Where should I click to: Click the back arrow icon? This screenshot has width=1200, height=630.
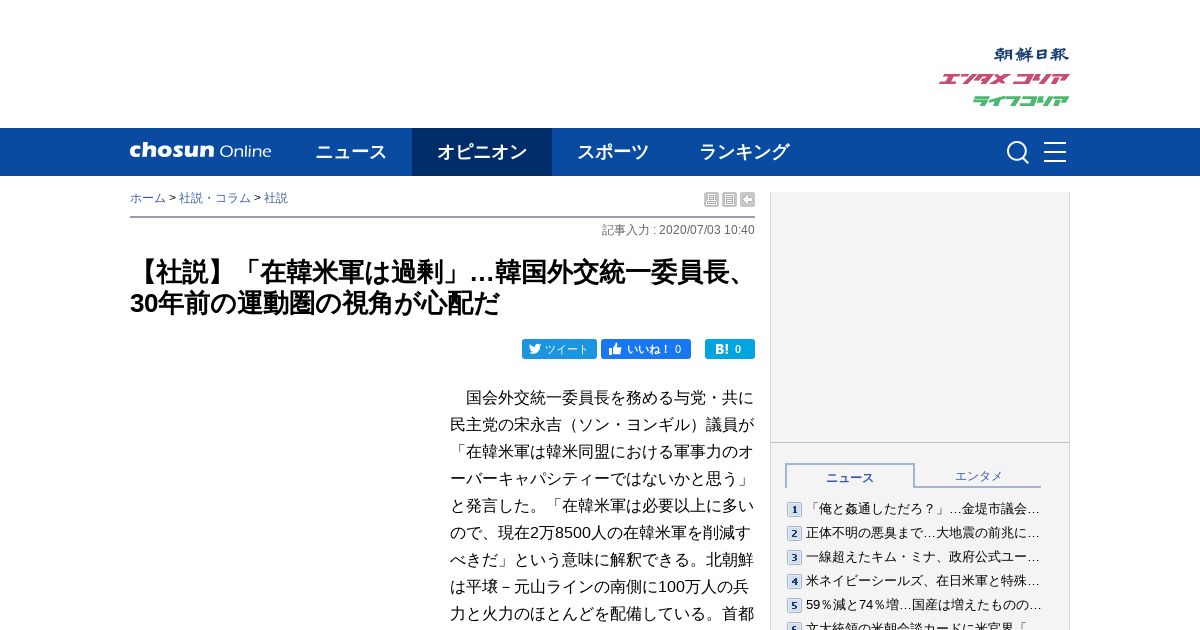pyautogui.click(x=747, y=200)
